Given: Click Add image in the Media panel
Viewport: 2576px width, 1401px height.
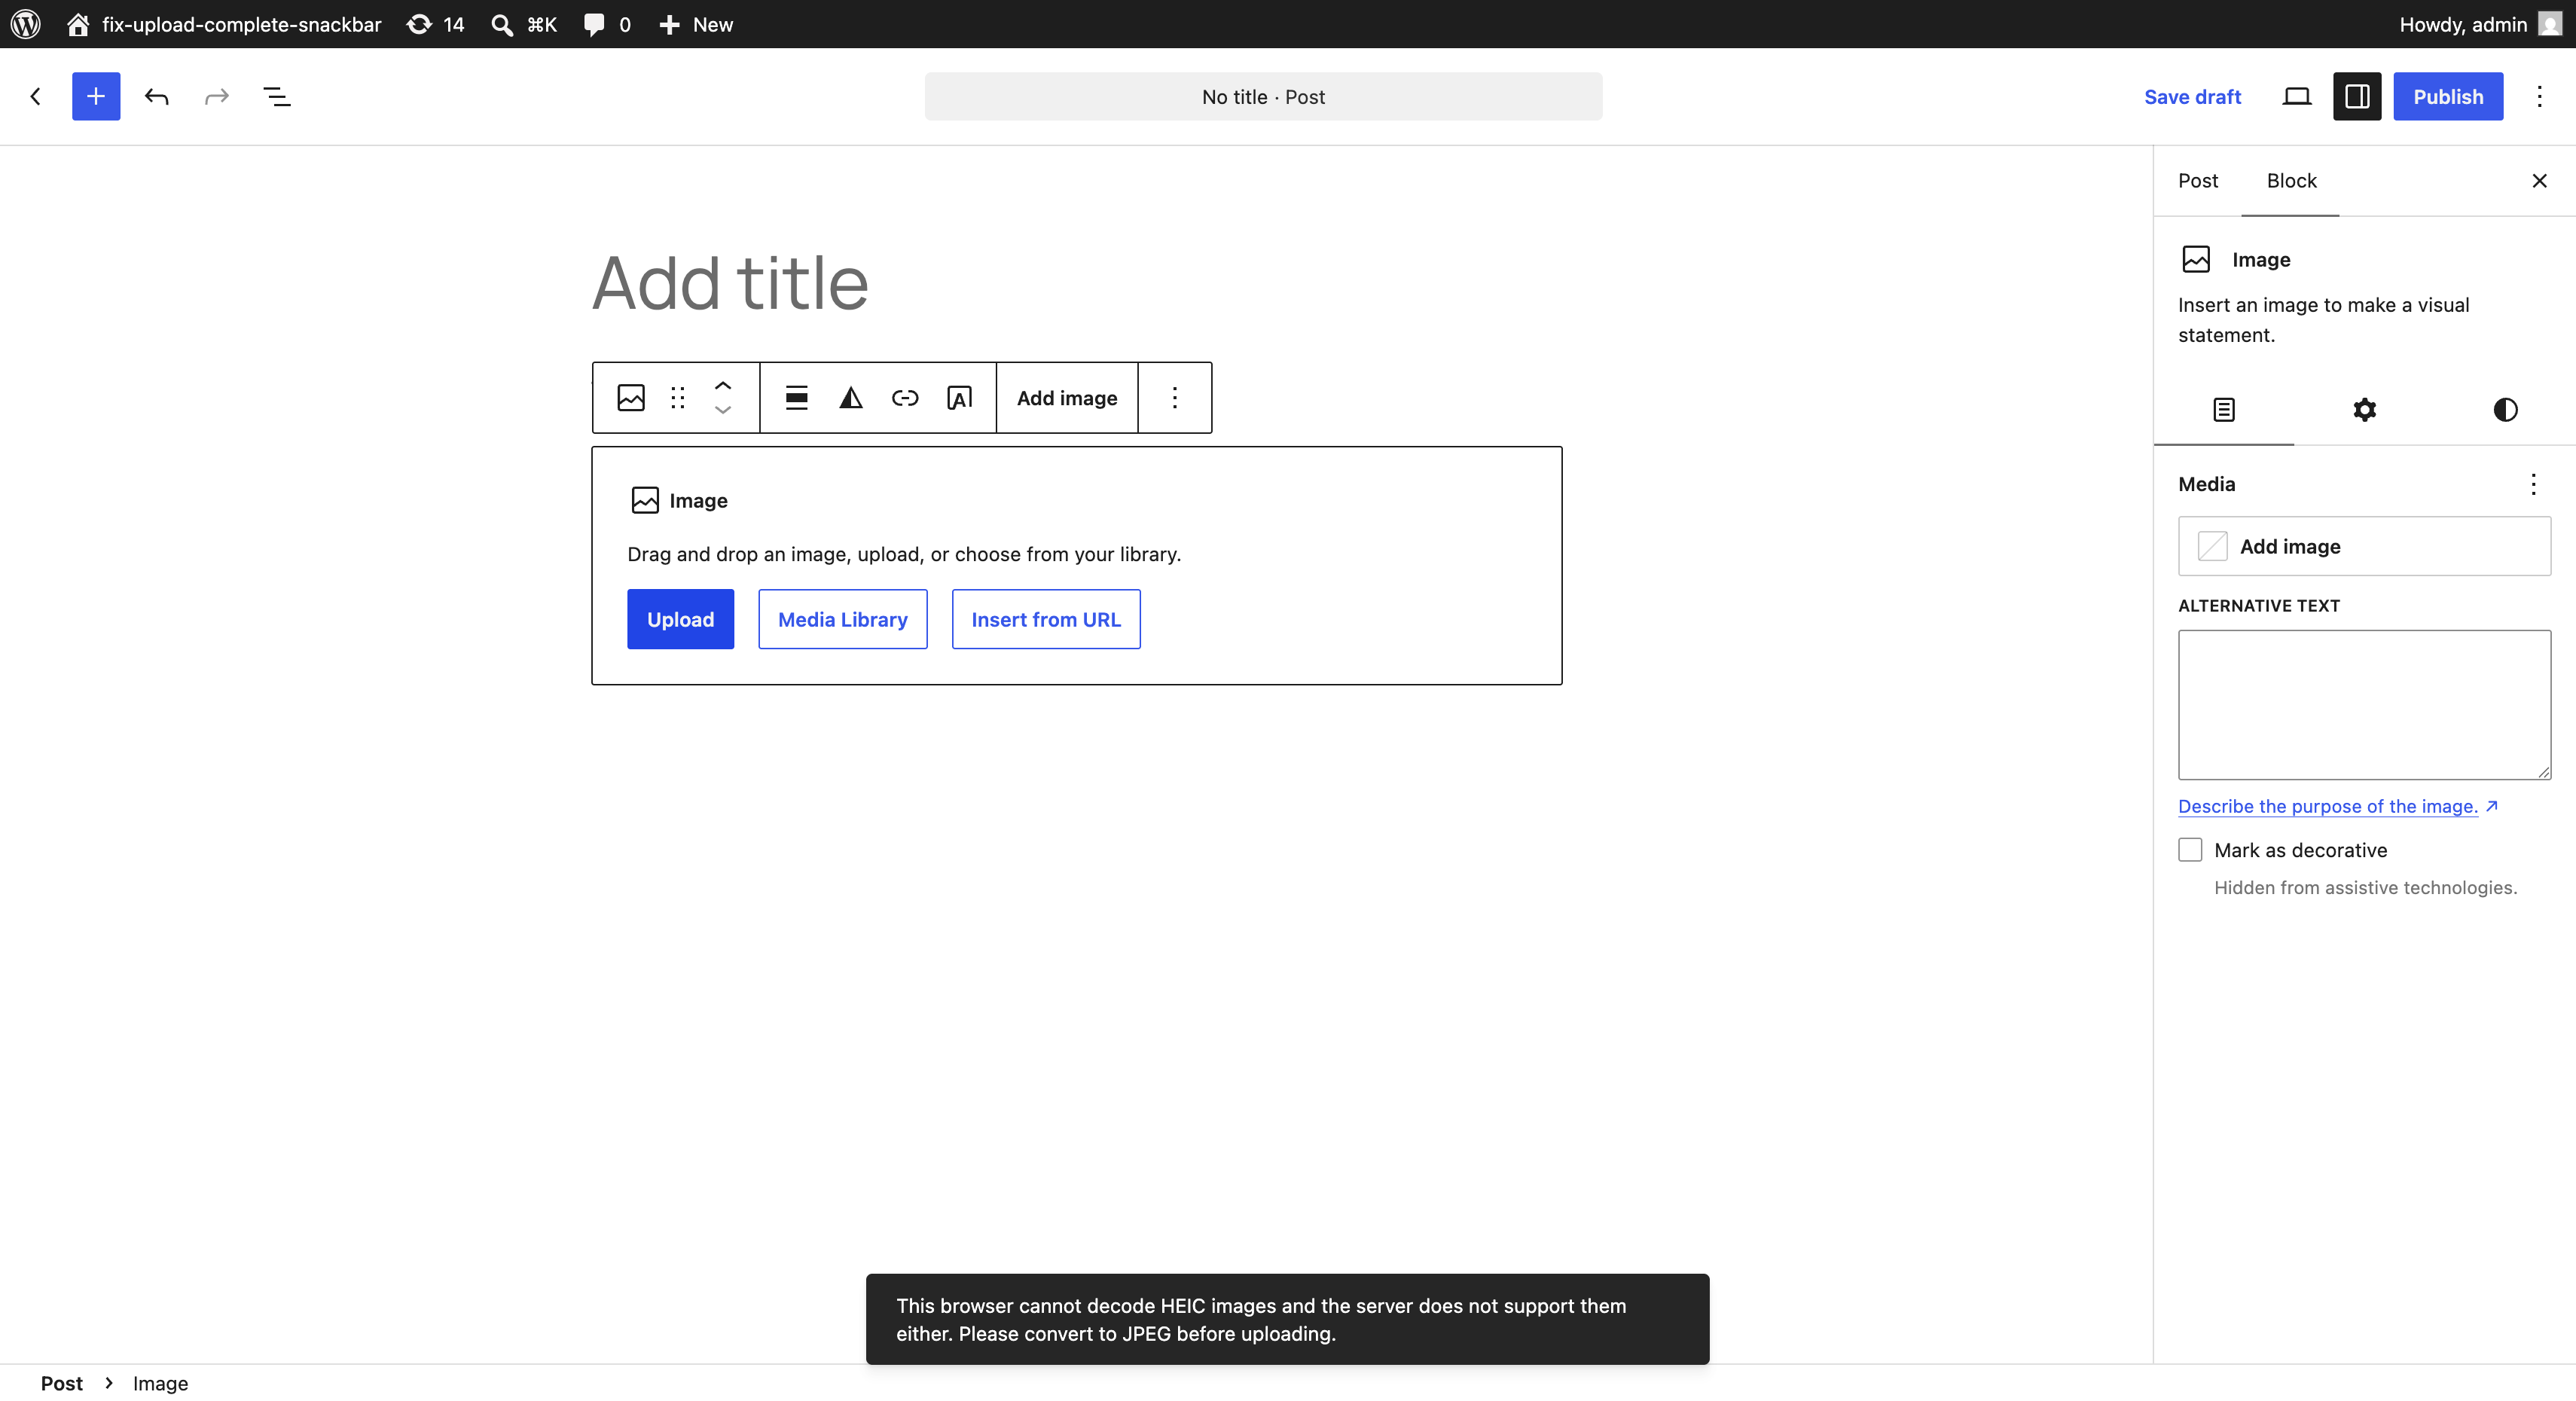Looking at the screenshot, I should pos(2364,546).
